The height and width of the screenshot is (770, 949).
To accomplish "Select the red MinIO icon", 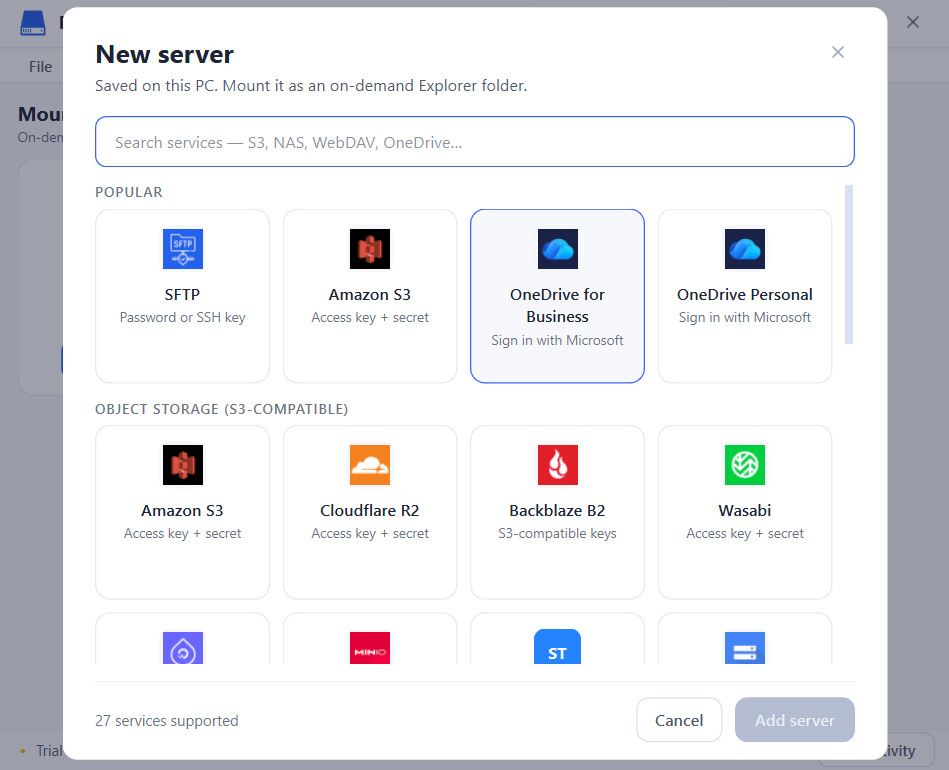I will coord(370,648).
